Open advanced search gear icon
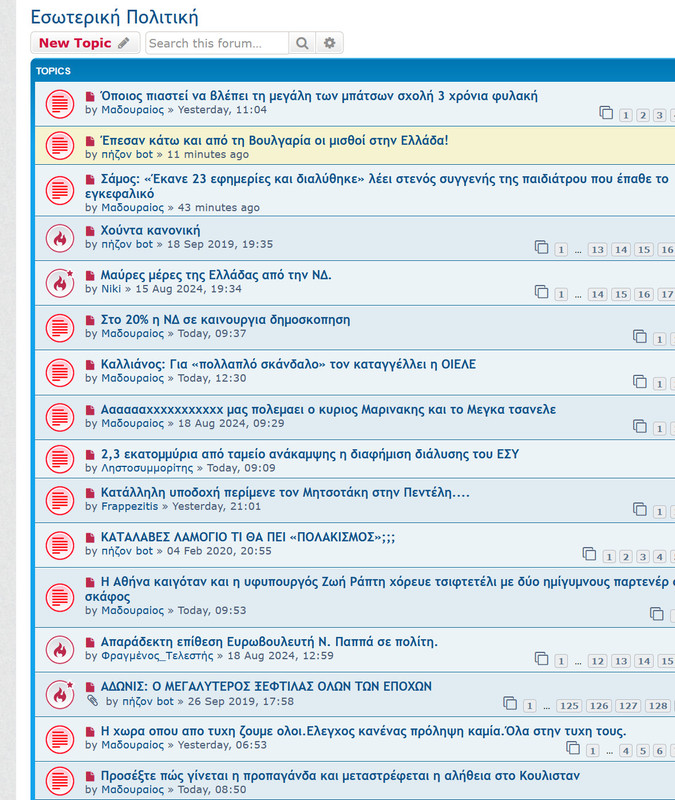The width and height of the screenshot is (675, 800). point(330,43)
